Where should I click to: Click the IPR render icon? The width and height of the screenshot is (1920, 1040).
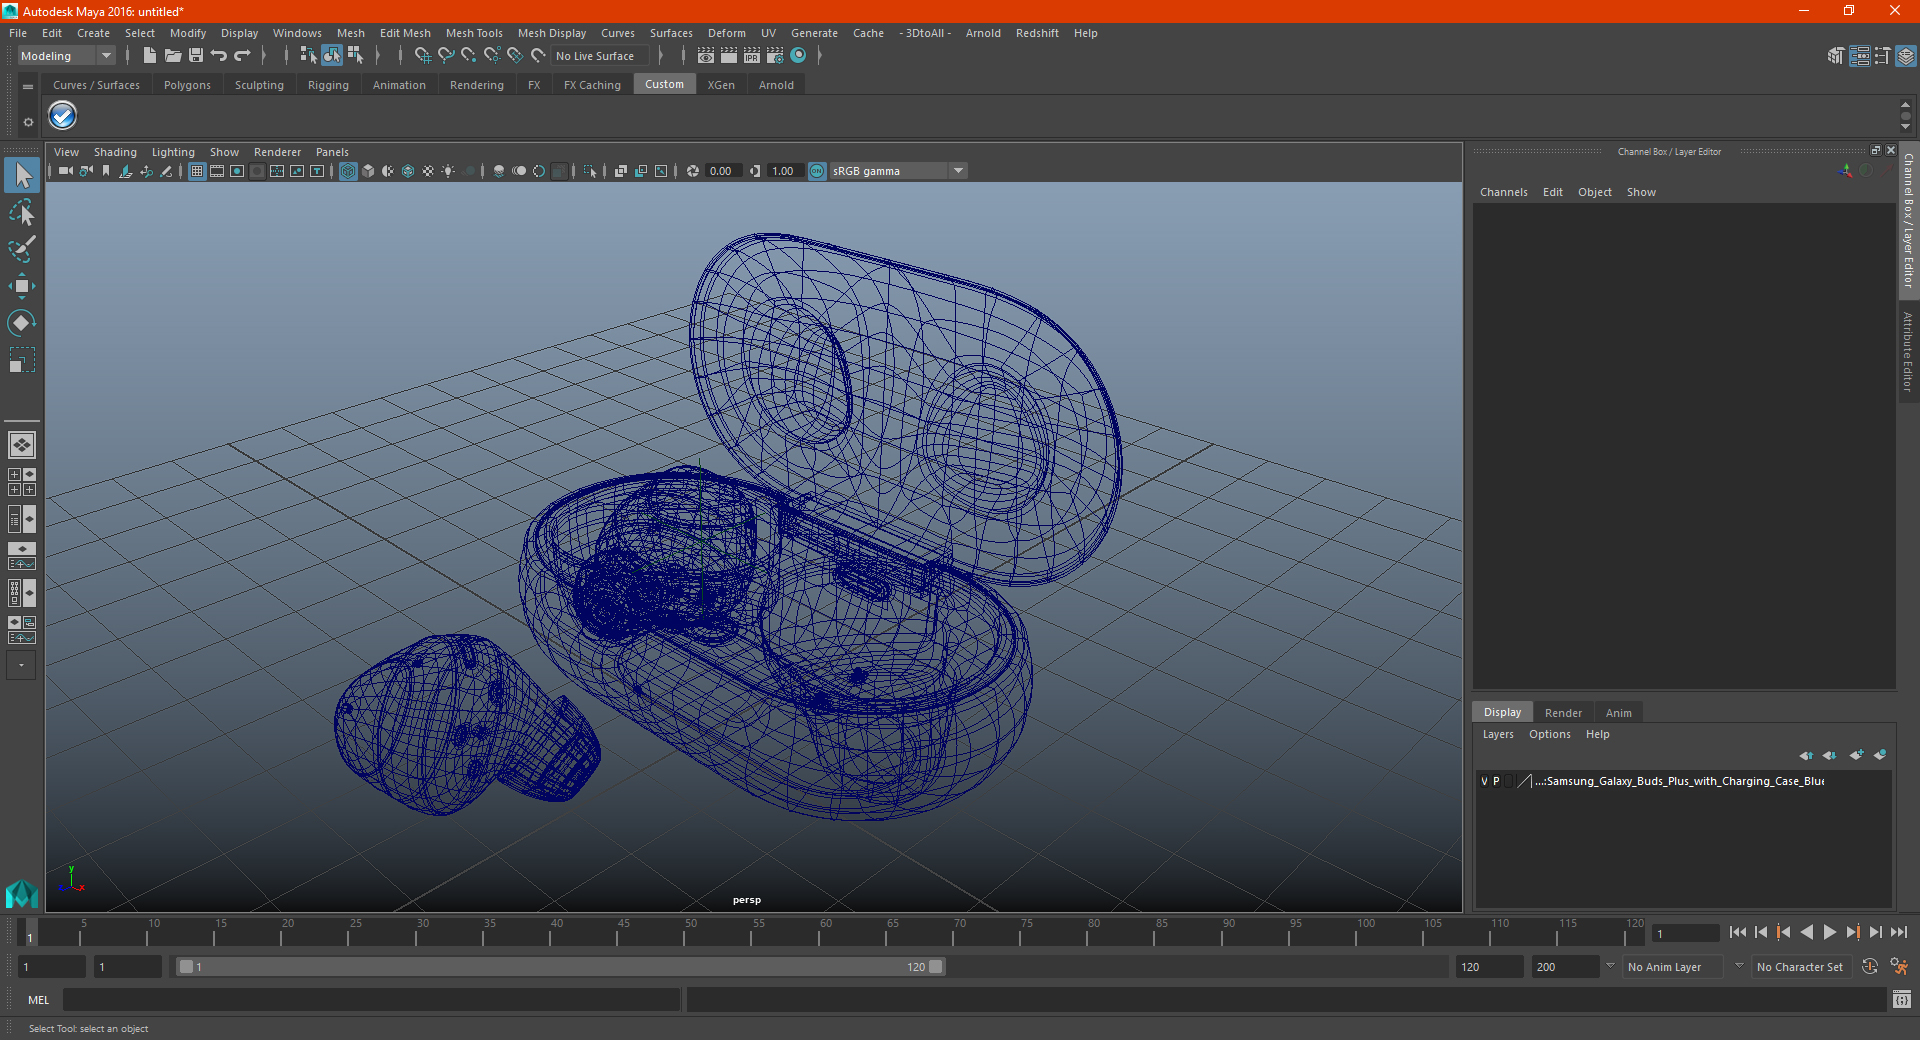752,56
